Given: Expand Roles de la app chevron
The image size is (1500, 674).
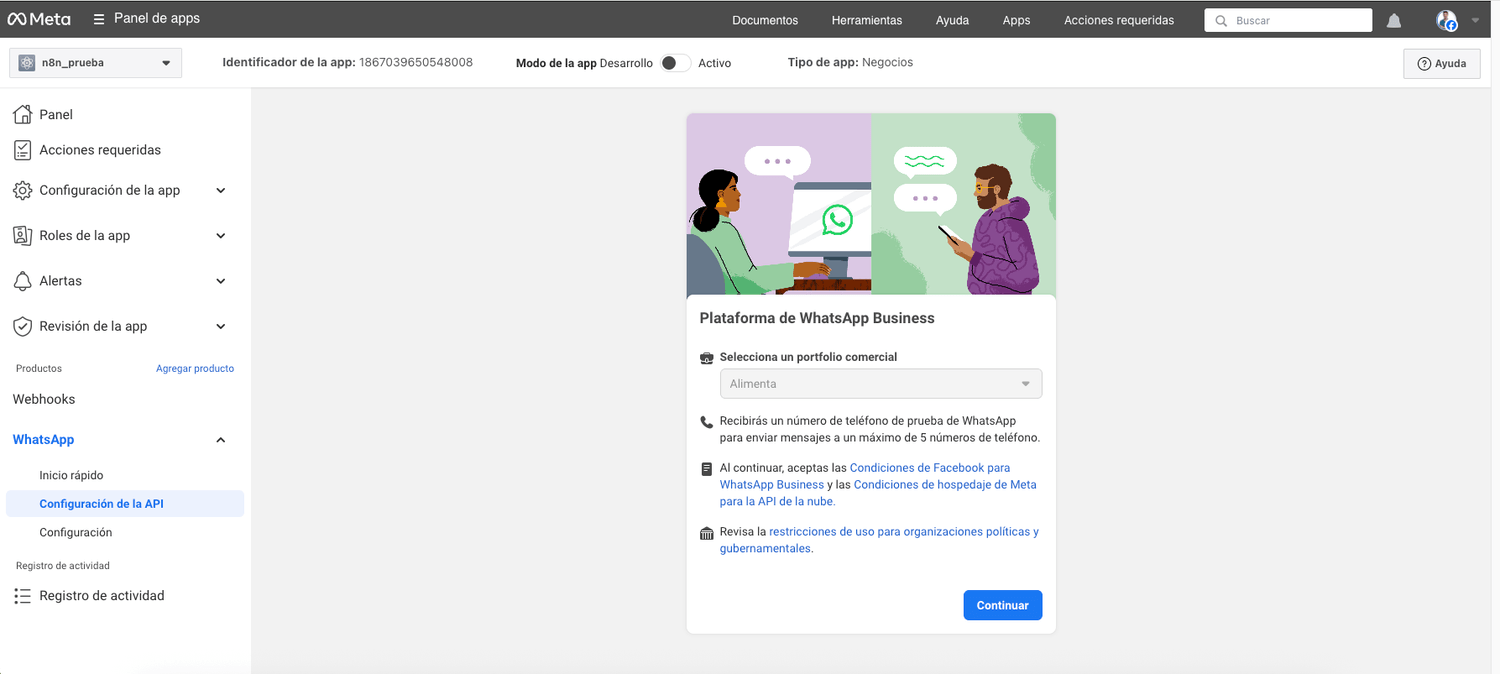Looking at the screenshot, I should pyautogui.click(x=221, y=236).
